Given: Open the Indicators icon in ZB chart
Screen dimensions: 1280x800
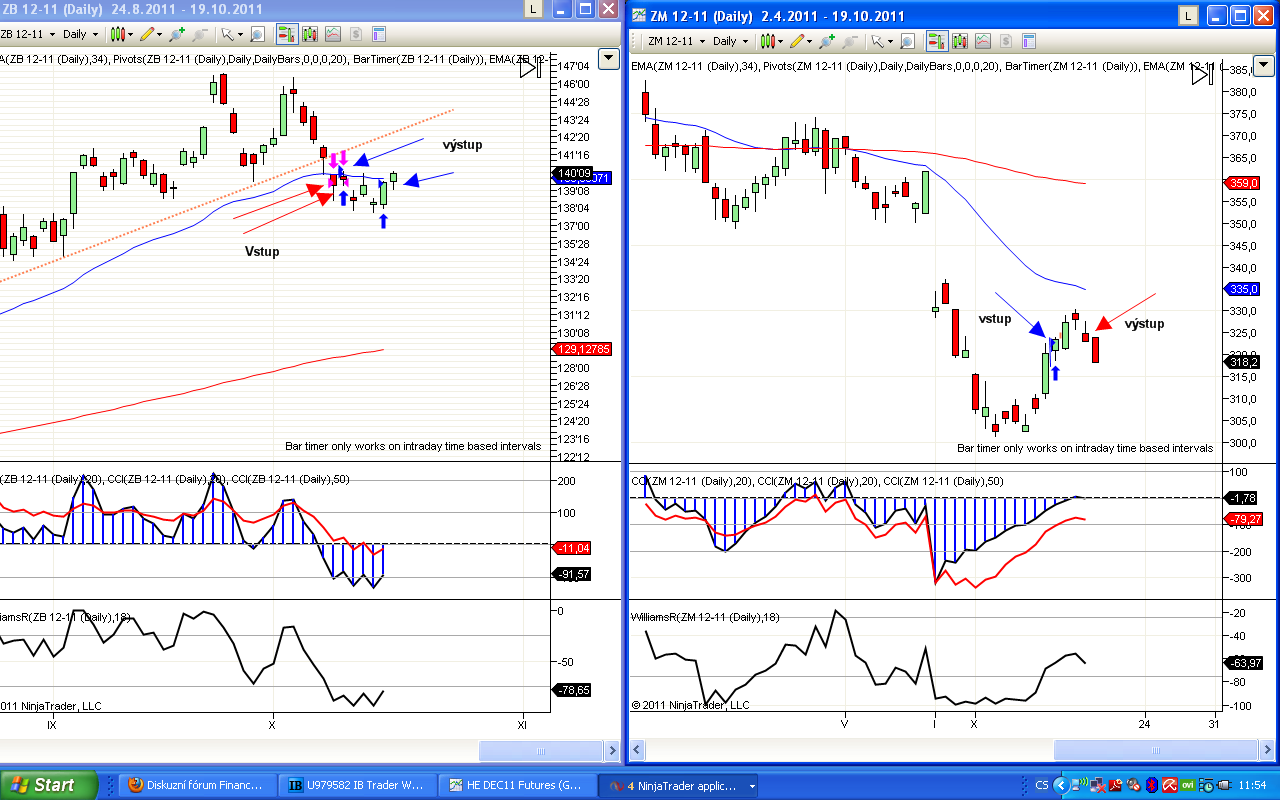Looking at the screenshot, I should click(333, 34).
